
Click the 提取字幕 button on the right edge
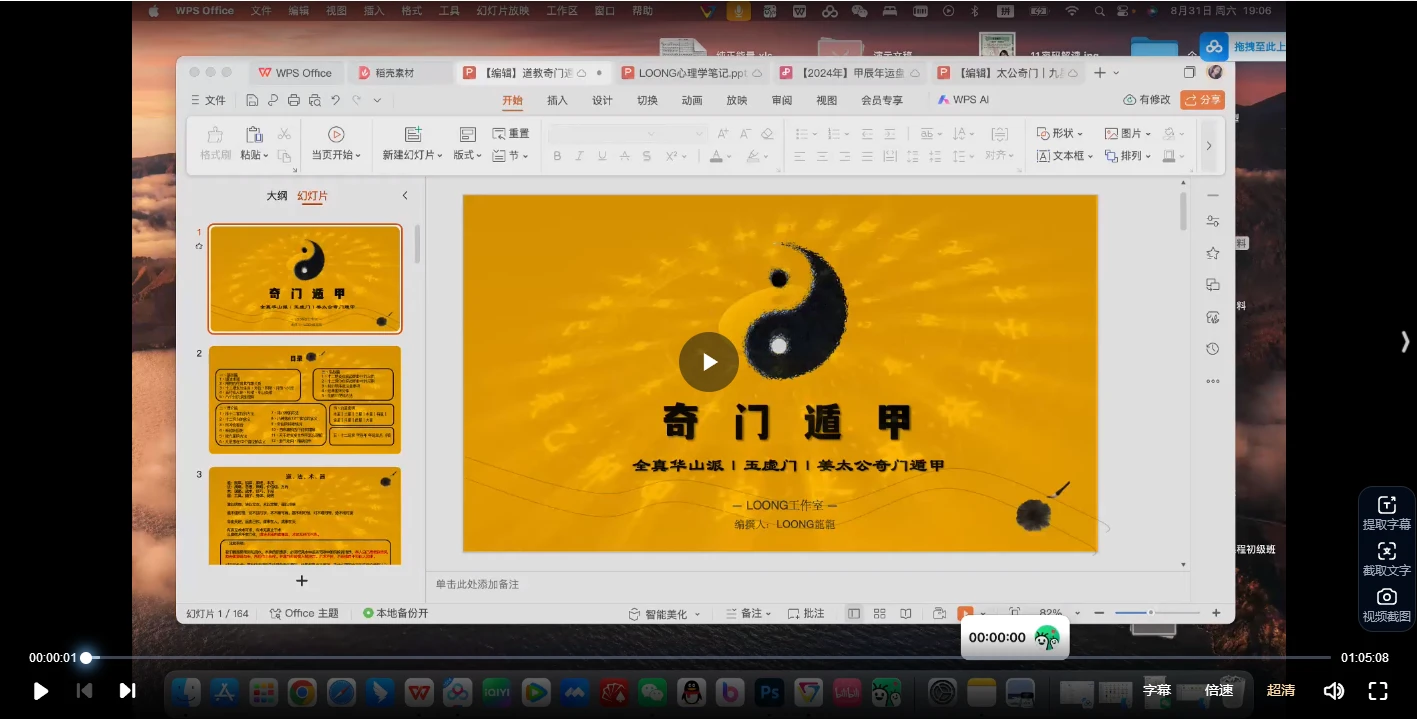tap(1386, 513)
